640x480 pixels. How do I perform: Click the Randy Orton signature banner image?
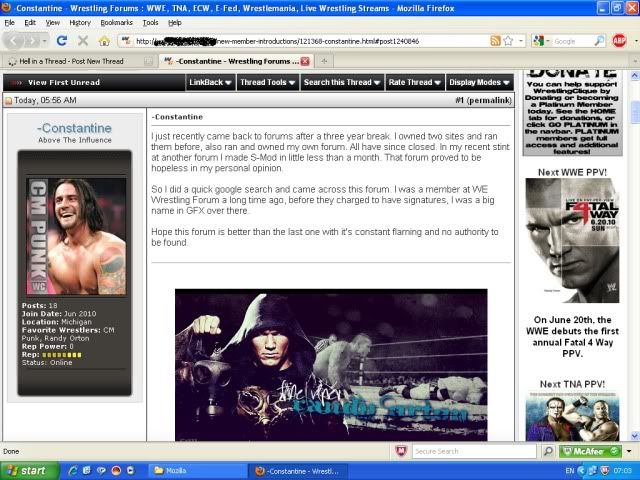tap(331, 365)
